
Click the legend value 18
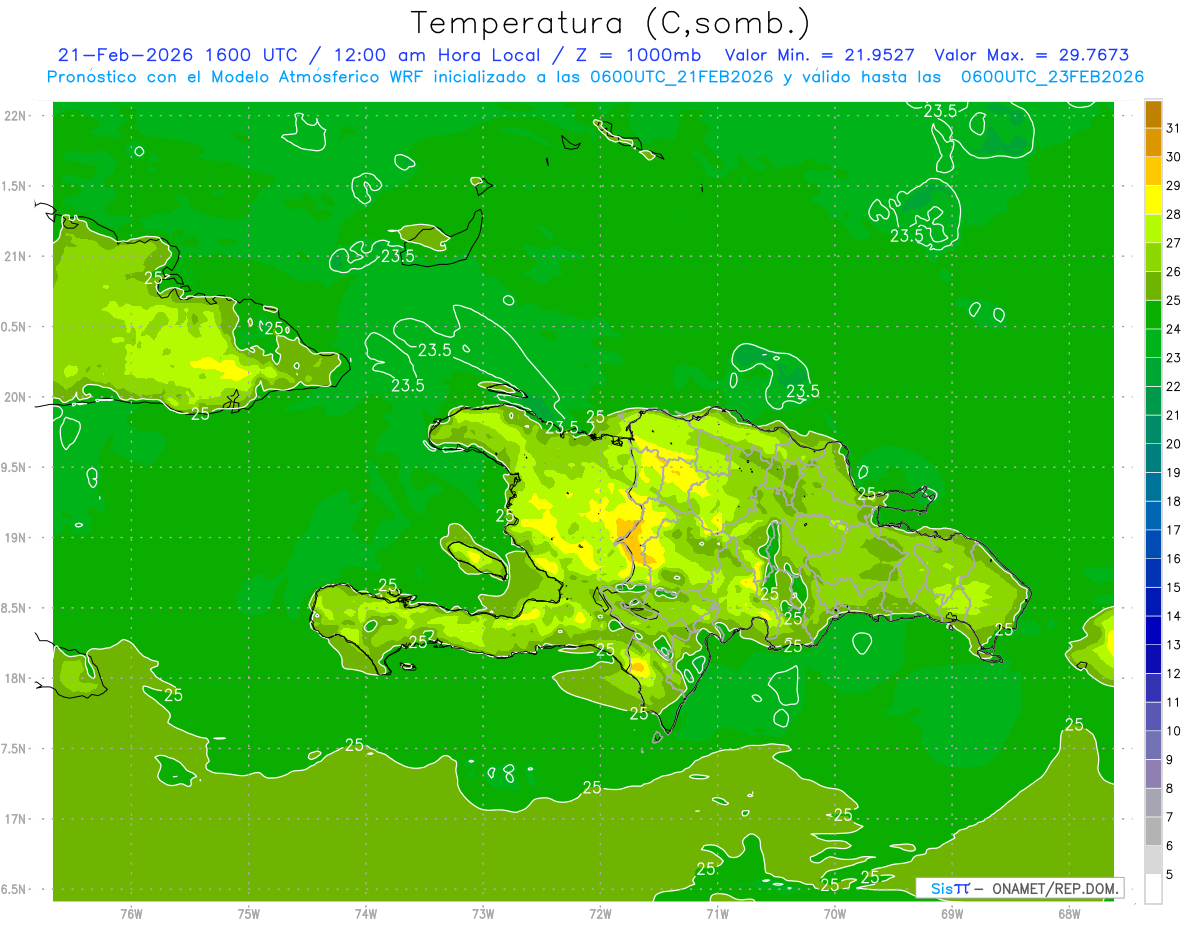[x=1173, y=501]
